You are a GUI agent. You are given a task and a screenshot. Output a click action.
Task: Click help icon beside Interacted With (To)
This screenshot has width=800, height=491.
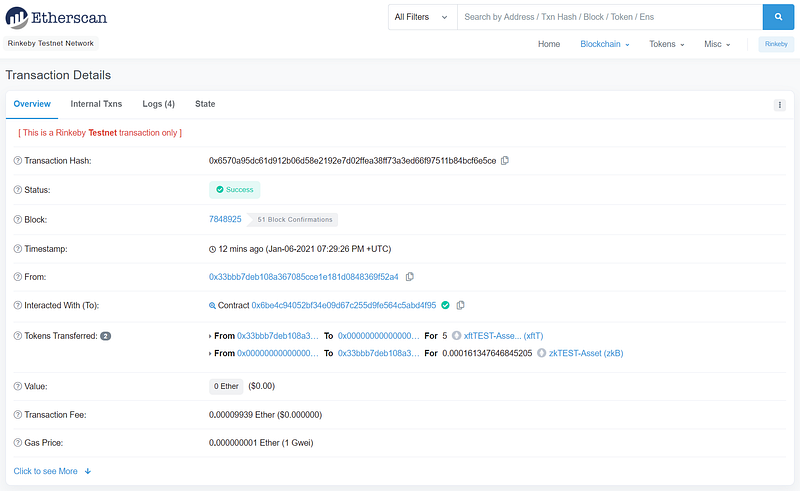pyautogui.click(x=17, y=305)
